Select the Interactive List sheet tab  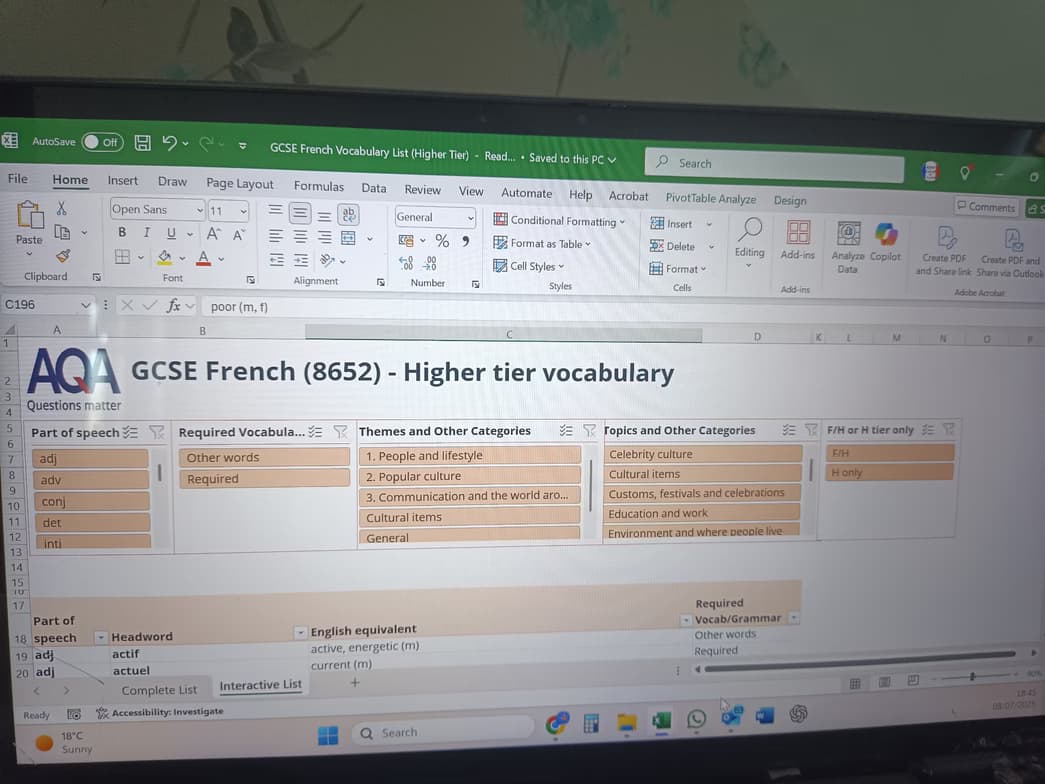[x=260, y=685]
